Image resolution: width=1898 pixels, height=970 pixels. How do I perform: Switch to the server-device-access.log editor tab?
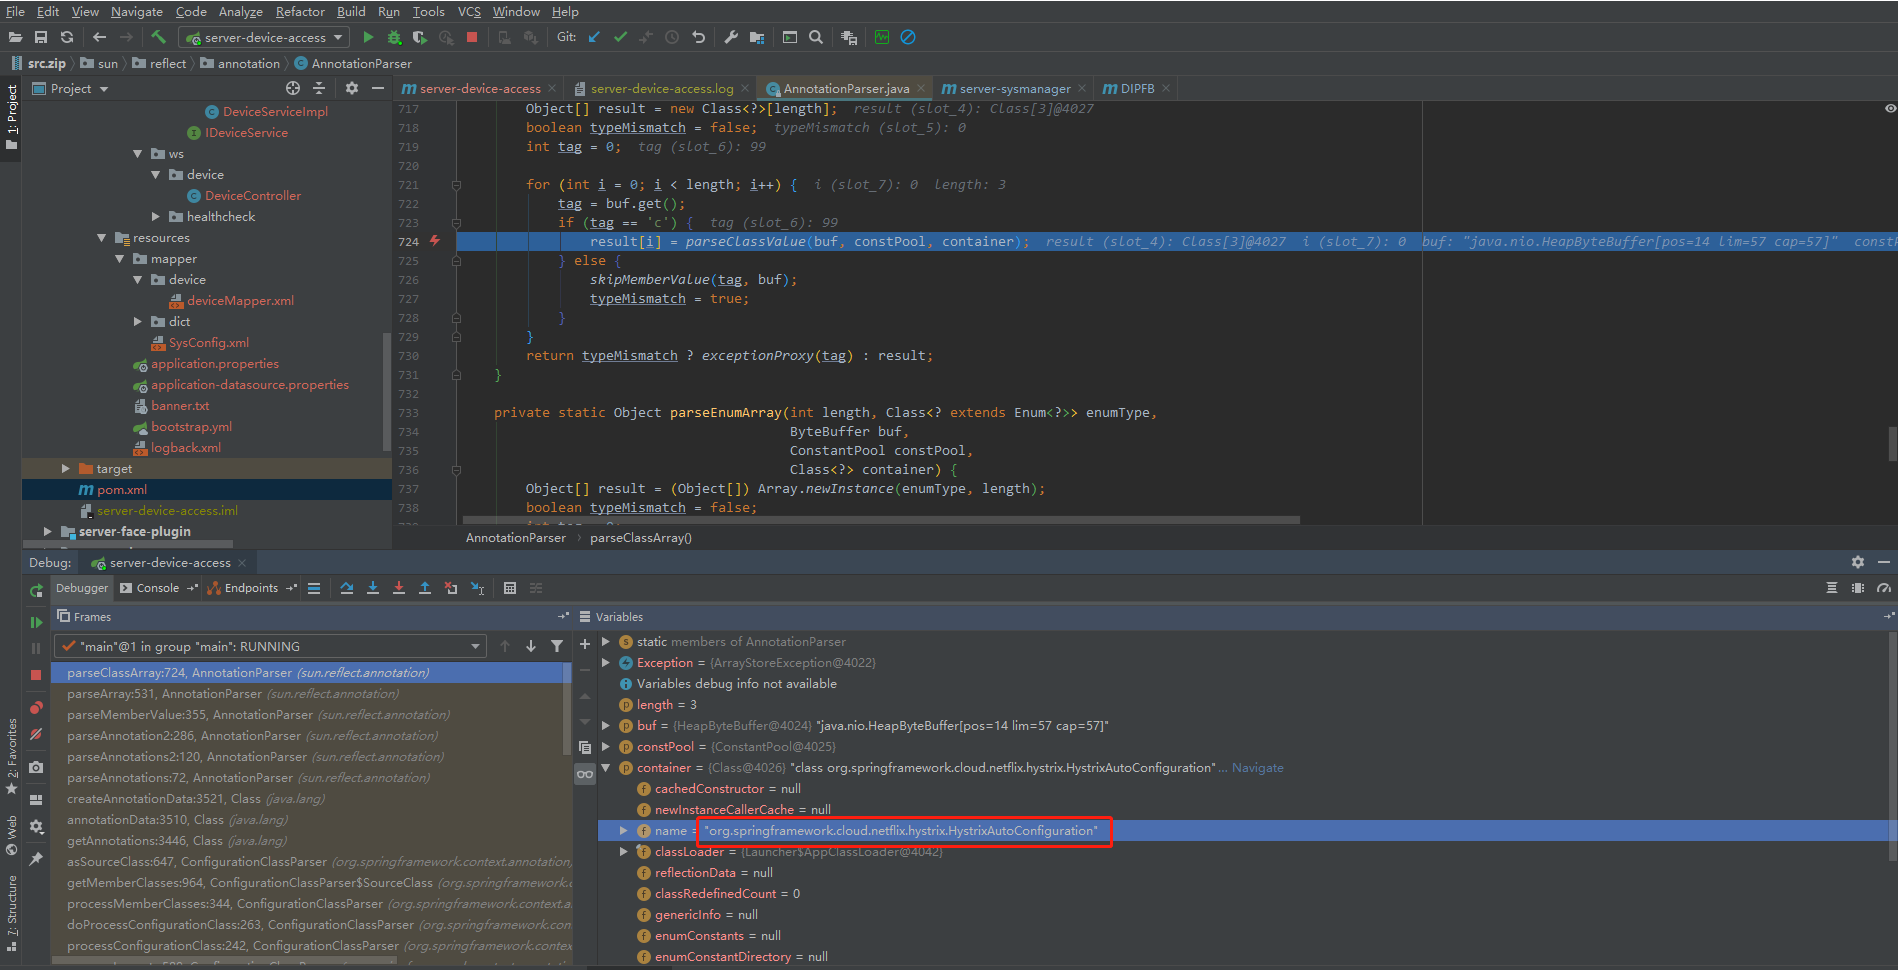(x=661, y=89)
